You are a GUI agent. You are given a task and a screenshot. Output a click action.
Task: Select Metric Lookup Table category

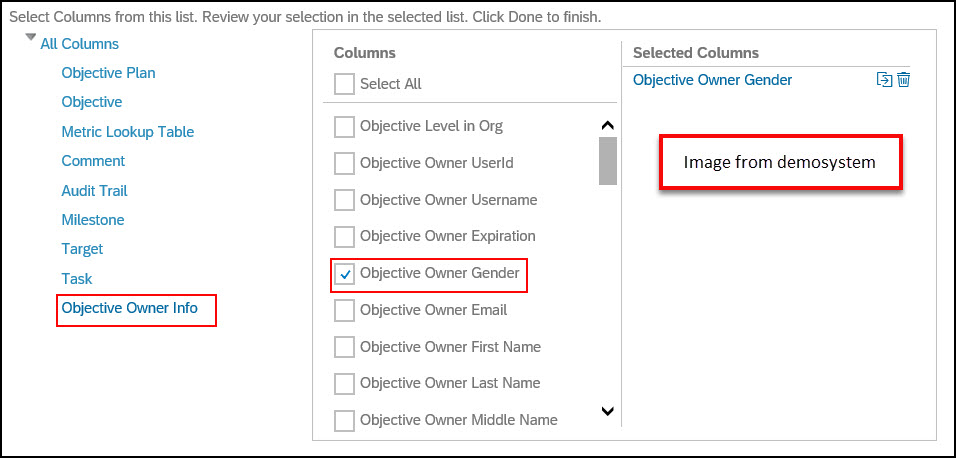coord(128,132)
